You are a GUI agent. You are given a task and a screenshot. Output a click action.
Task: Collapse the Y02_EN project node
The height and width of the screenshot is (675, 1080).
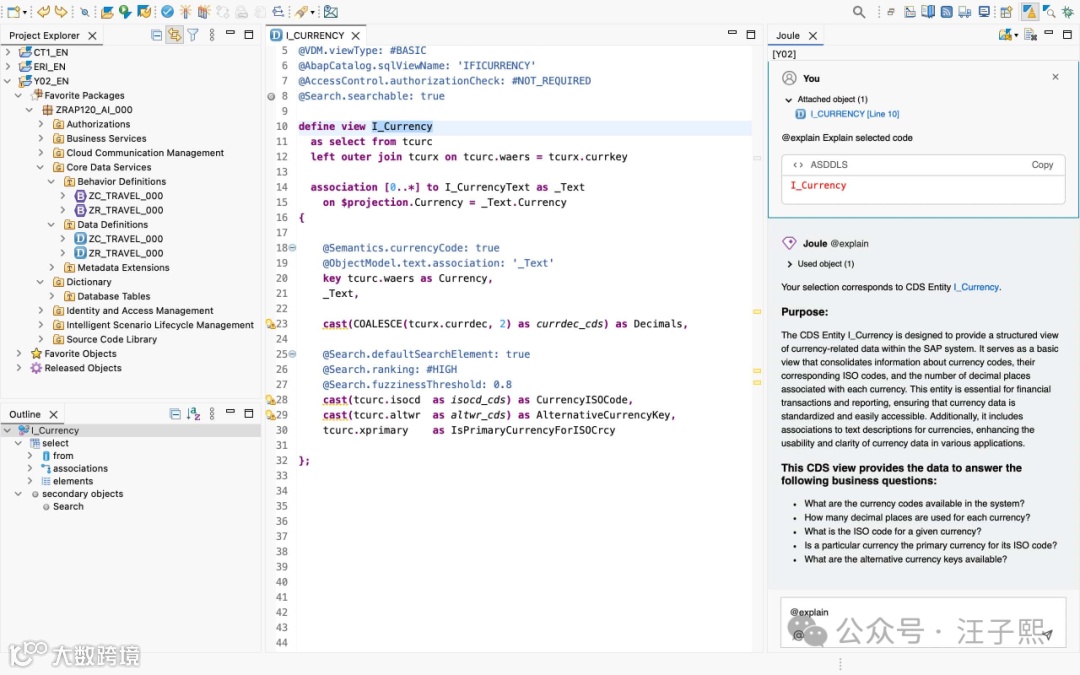click(x=8, y=81)
